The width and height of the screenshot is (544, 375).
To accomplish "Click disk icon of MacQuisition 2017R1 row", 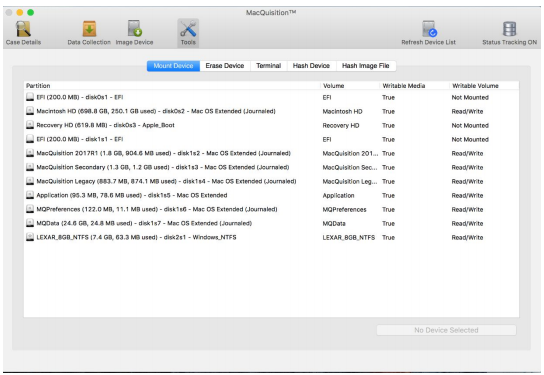I will coord(30,153).
